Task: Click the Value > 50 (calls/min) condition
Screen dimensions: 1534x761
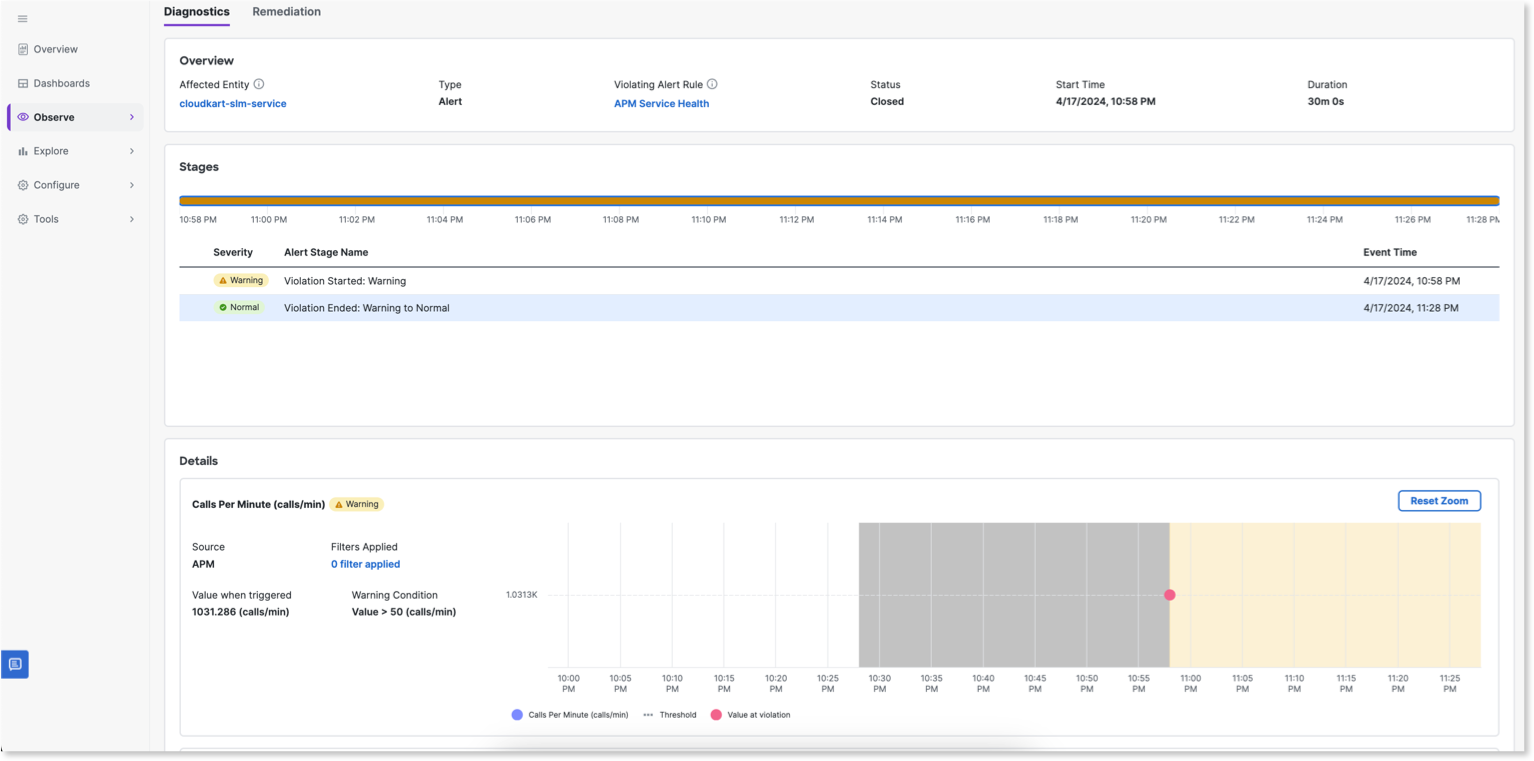Action: [x=404, y=612]
